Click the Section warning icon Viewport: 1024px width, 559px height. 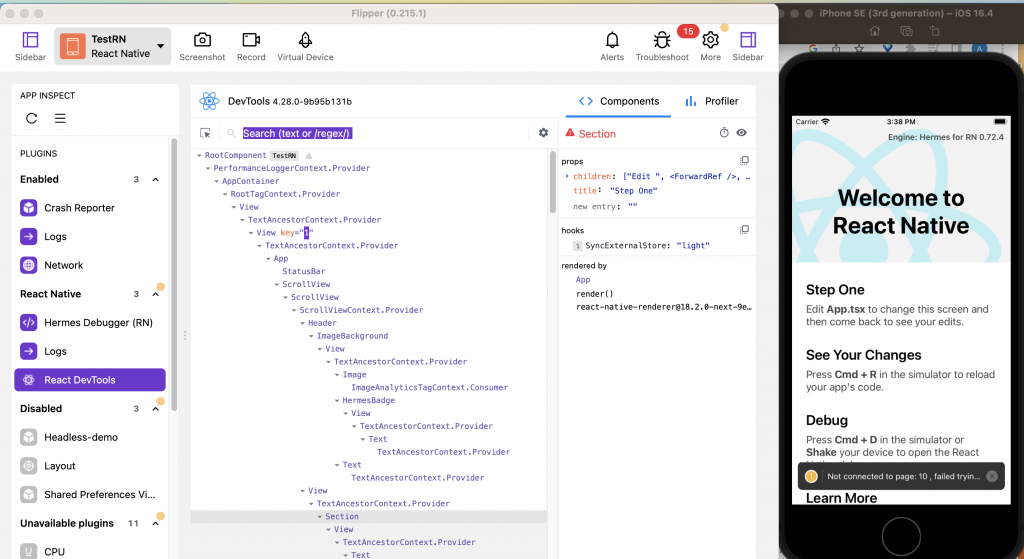pos(570,133)
